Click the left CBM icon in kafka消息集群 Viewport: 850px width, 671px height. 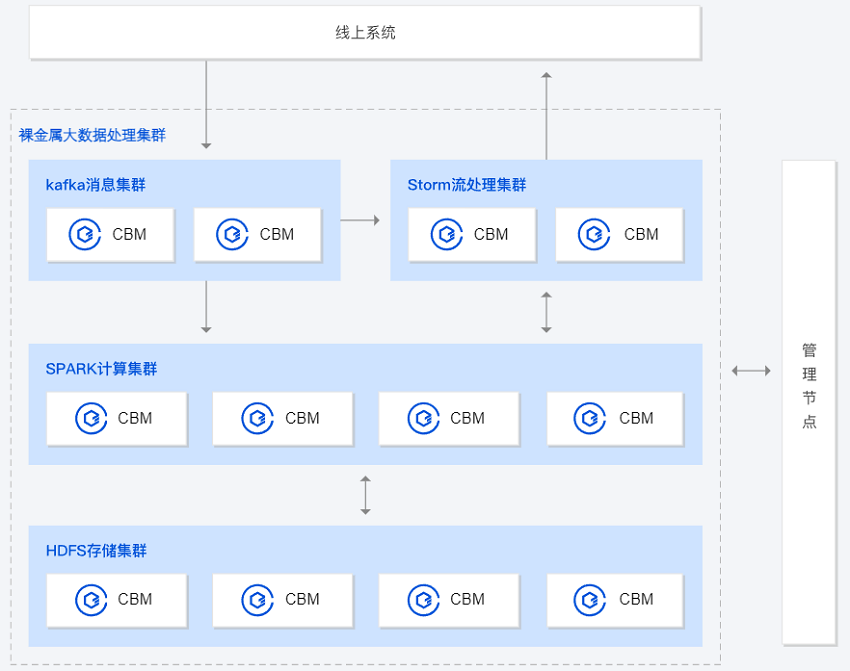[85, 234]
